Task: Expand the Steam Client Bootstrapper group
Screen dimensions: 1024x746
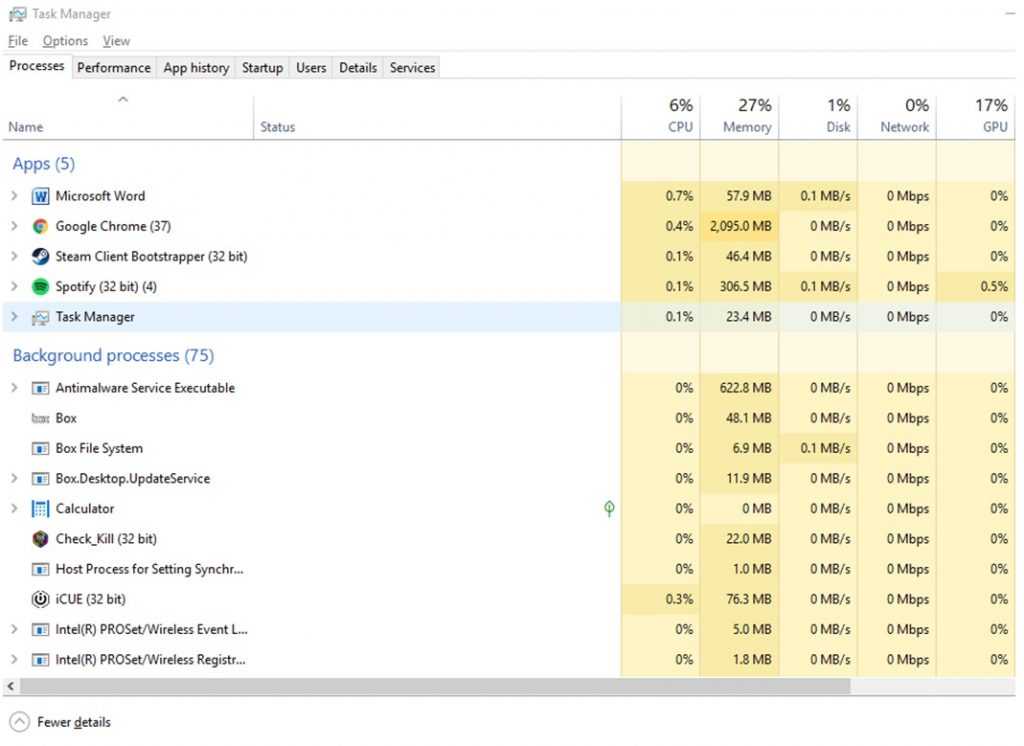Action: coord(14,256)
